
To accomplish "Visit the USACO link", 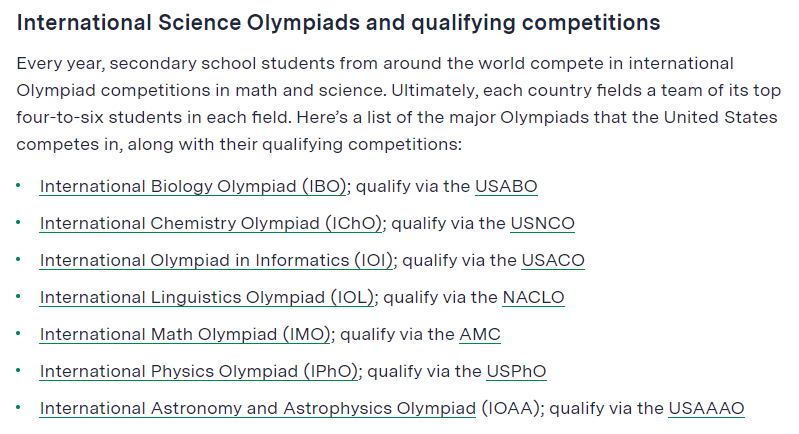I will pyautogui.click(x=553, y=260).
